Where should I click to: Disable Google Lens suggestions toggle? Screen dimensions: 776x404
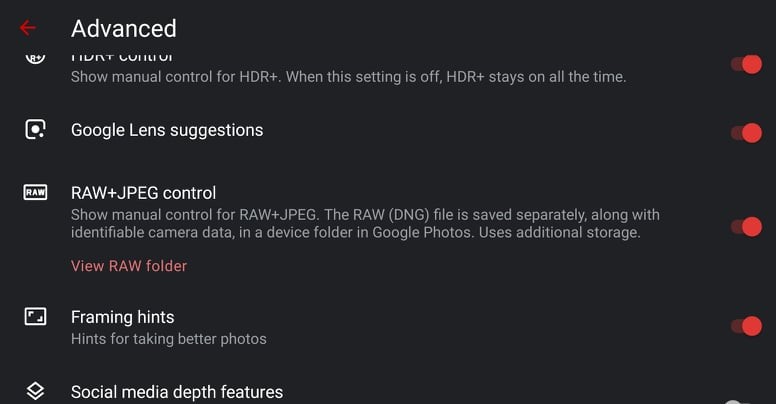[x=746, y=132]
